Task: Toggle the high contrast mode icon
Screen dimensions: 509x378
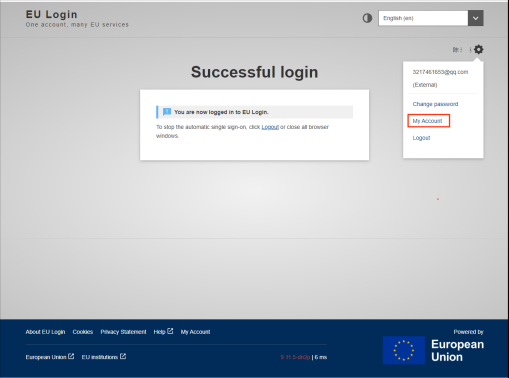Action: pos(367,18)
